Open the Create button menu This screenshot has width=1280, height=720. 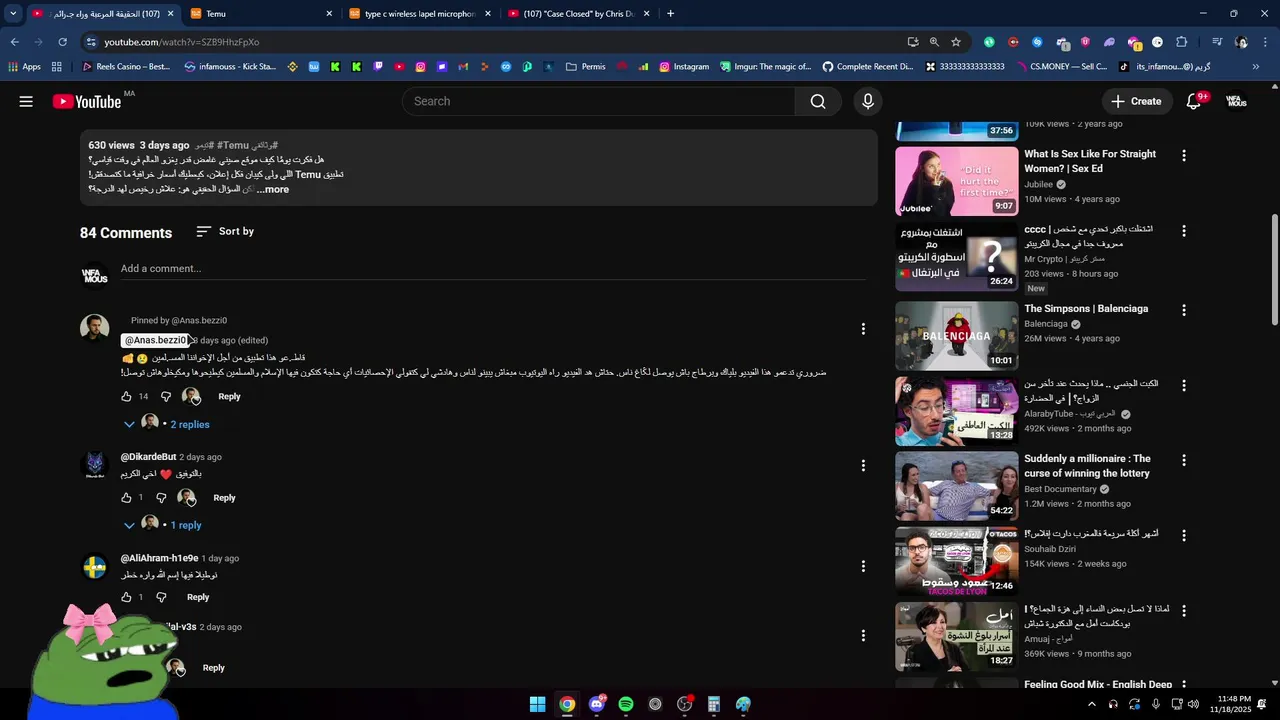[1136, 101]
